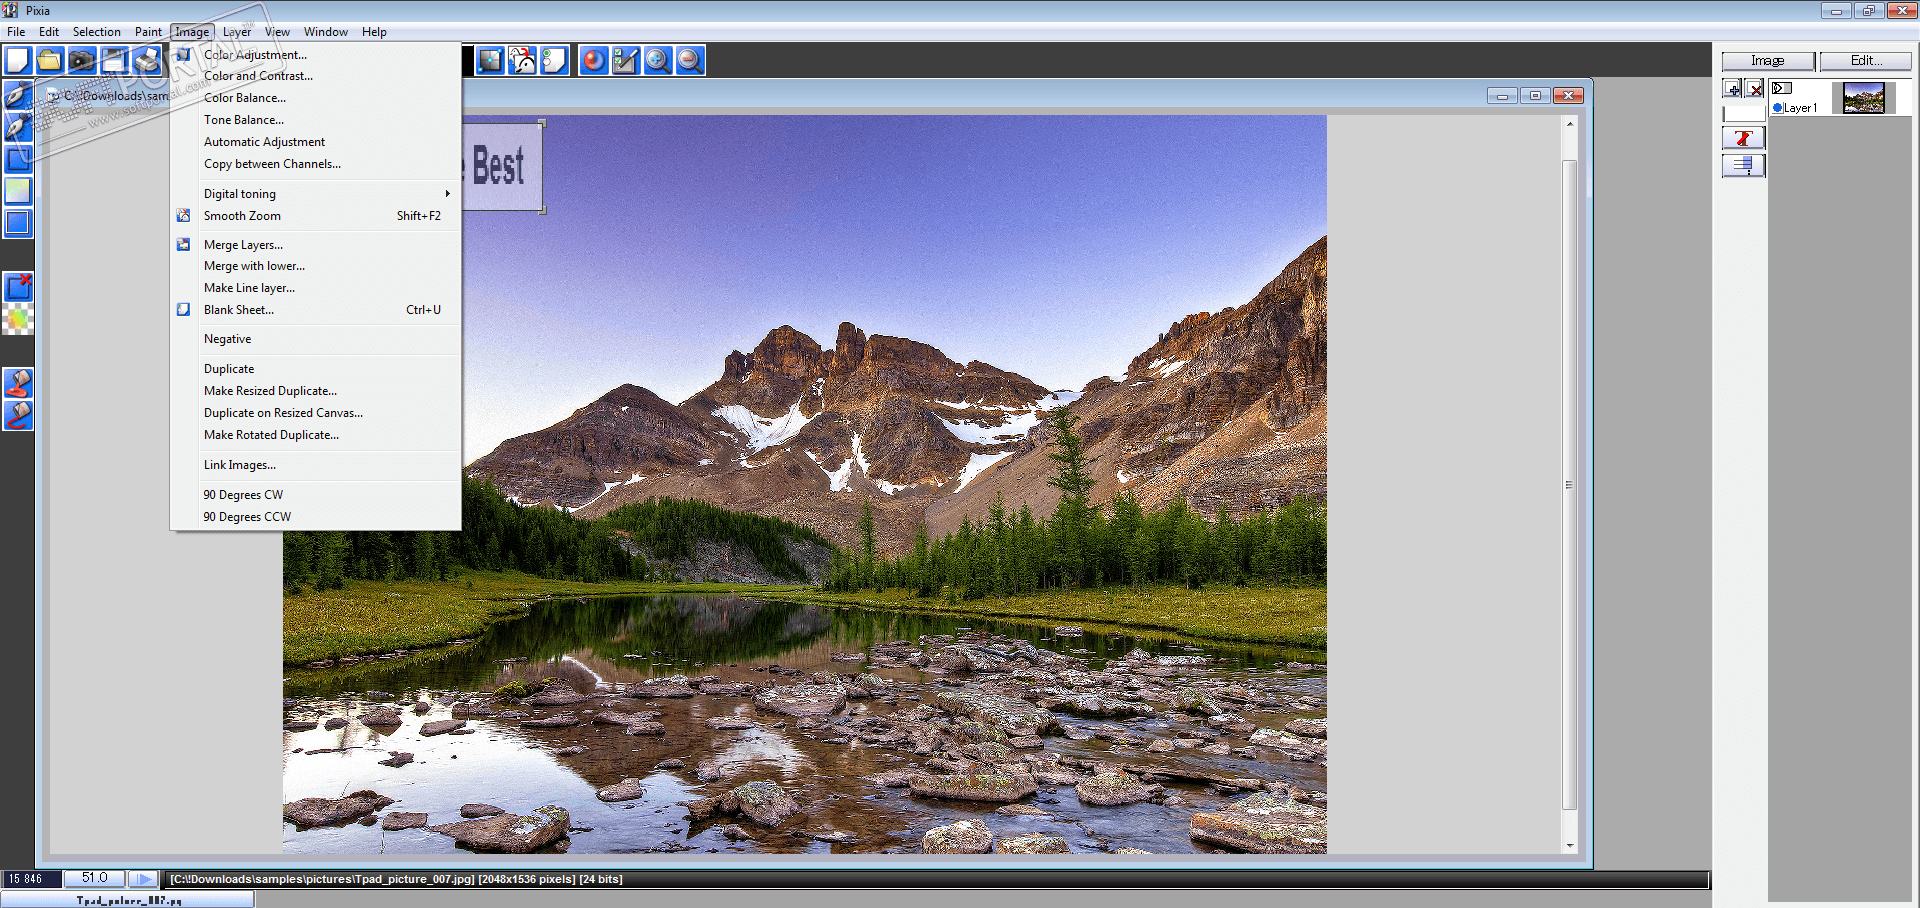Open the Selection menu
Screen dimensions: 1920x908
[x=96, y=32]
